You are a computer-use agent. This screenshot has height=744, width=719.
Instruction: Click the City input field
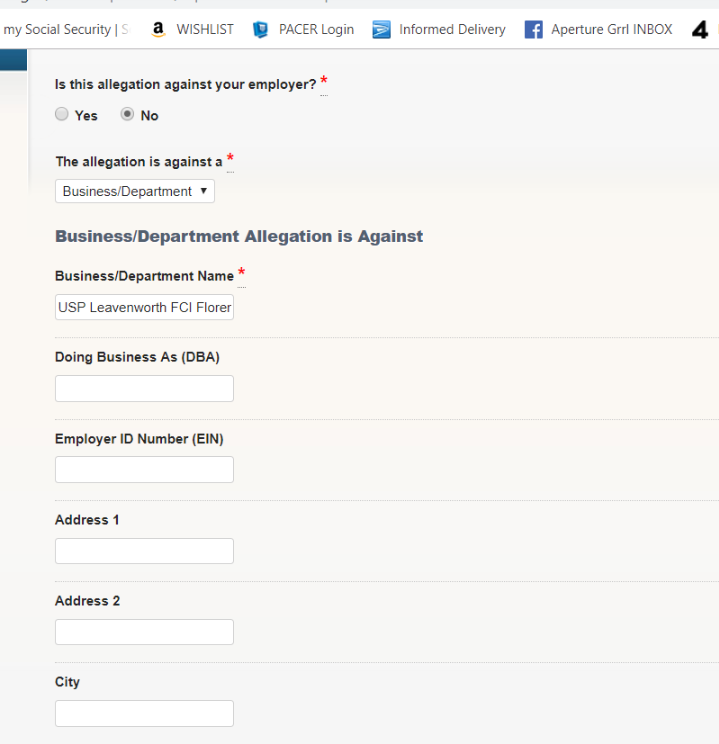pyautogui.click(x=144, y=714)
